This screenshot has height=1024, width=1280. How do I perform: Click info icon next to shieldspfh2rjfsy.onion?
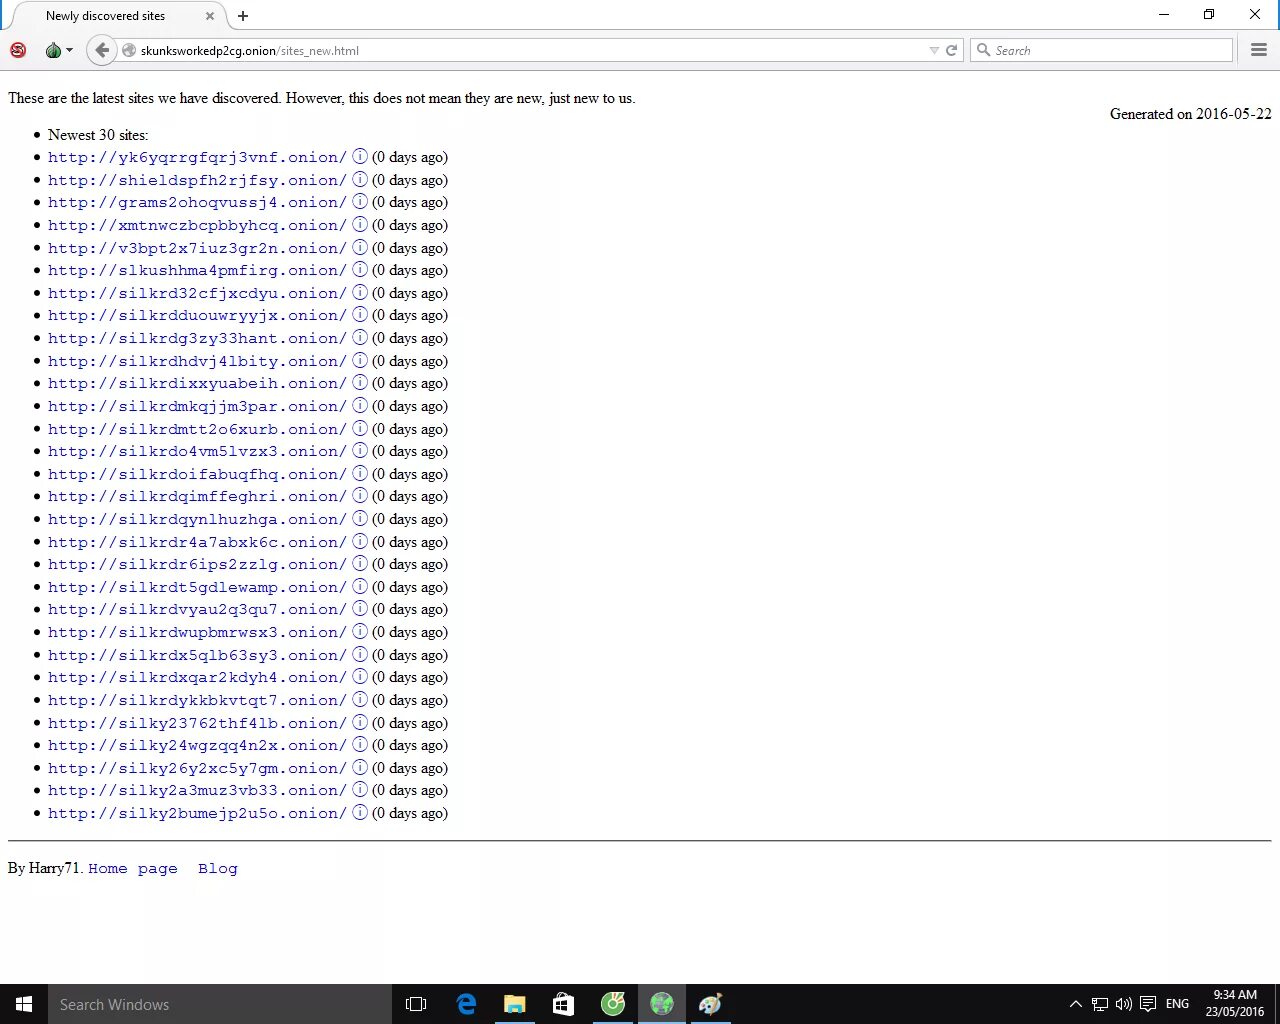(x=360, y=179)
